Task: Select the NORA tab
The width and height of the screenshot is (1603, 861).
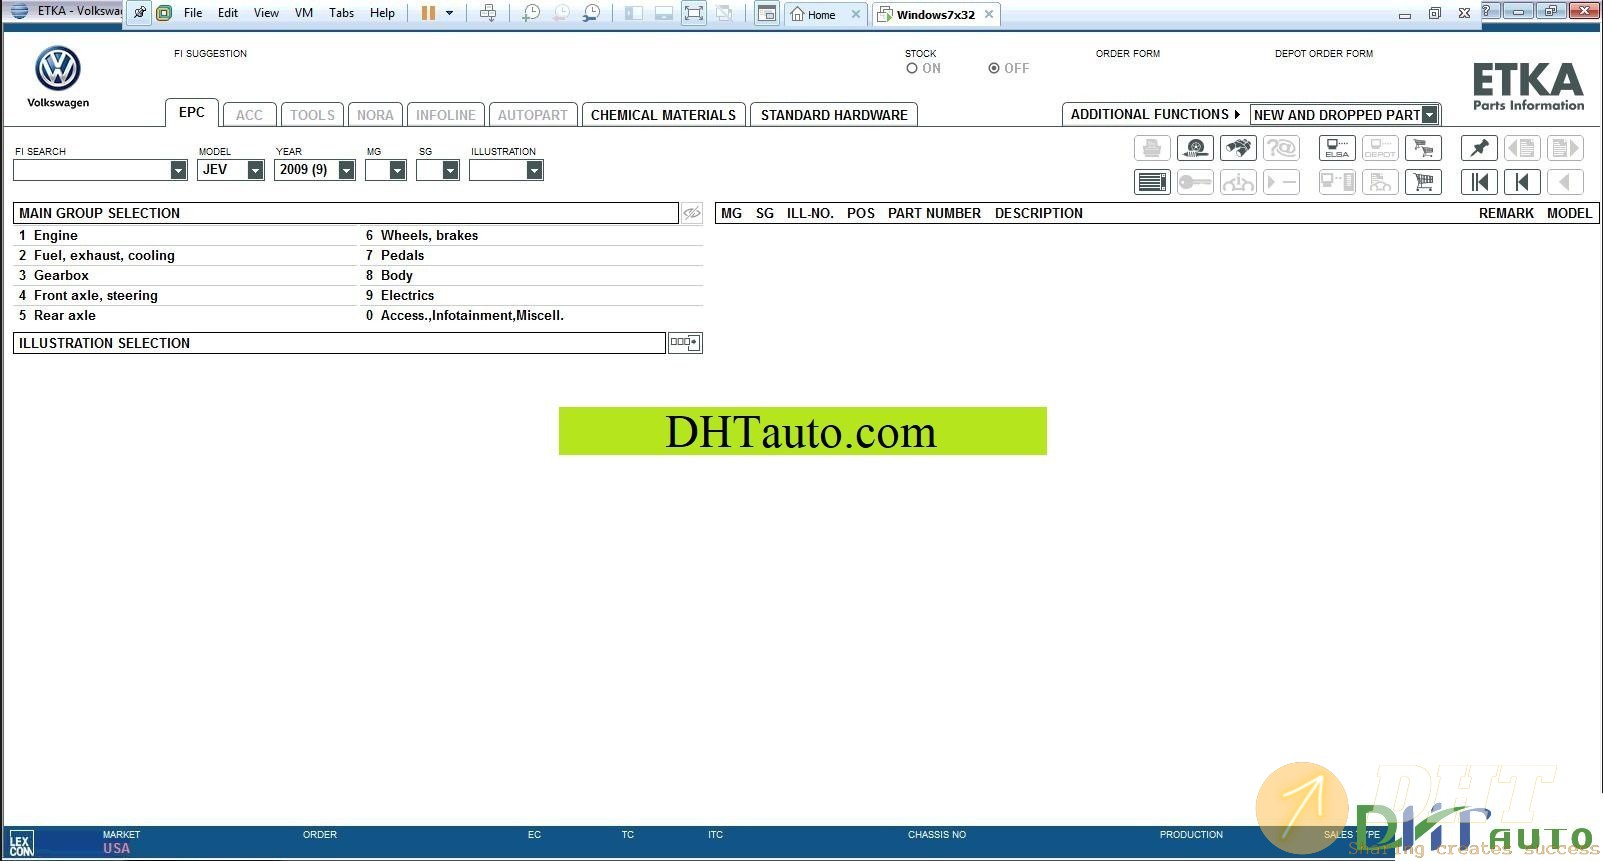Action: click(375, 115)
